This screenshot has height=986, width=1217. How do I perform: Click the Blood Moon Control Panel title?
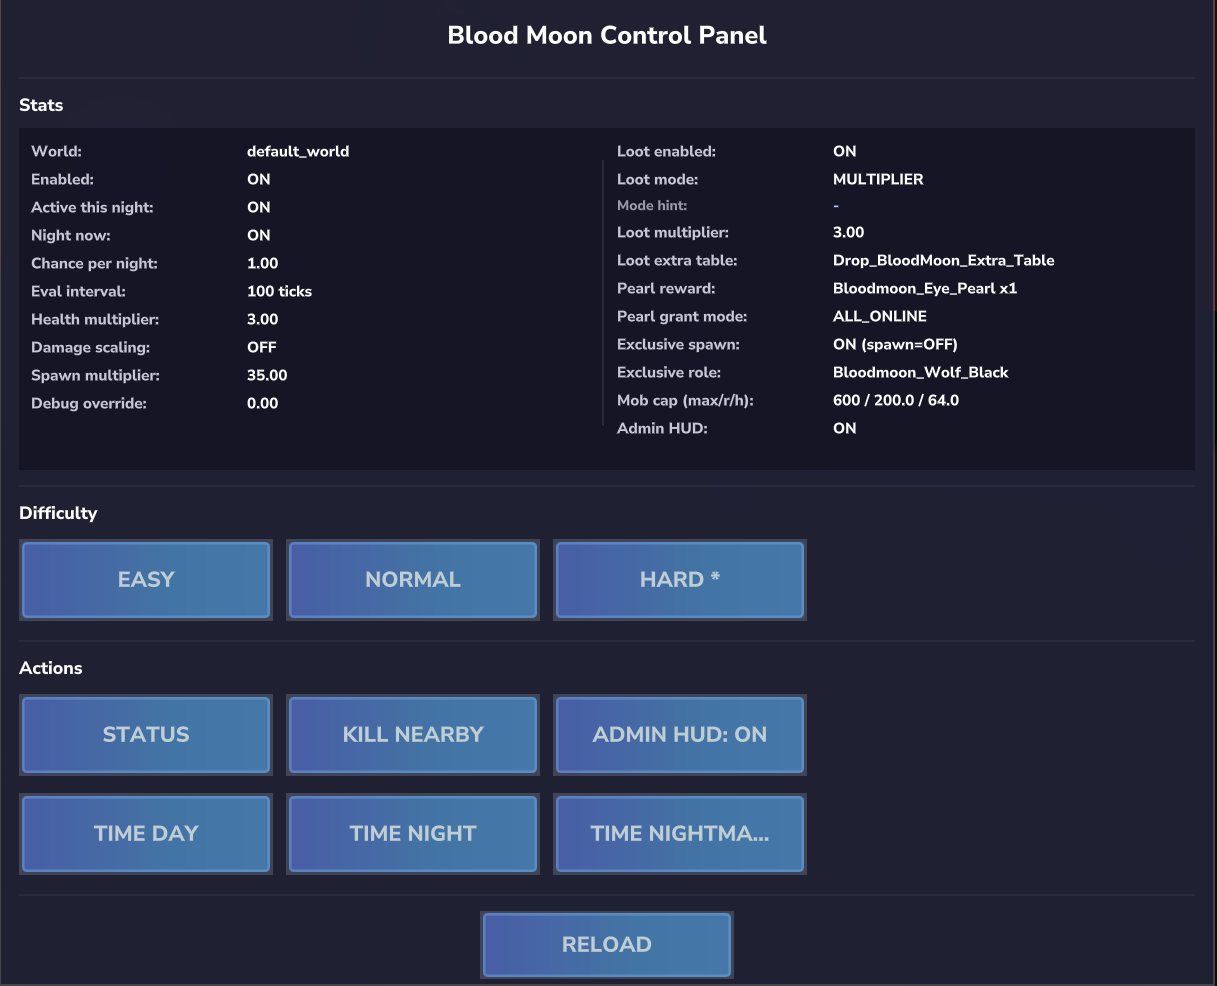click(607, 36)
